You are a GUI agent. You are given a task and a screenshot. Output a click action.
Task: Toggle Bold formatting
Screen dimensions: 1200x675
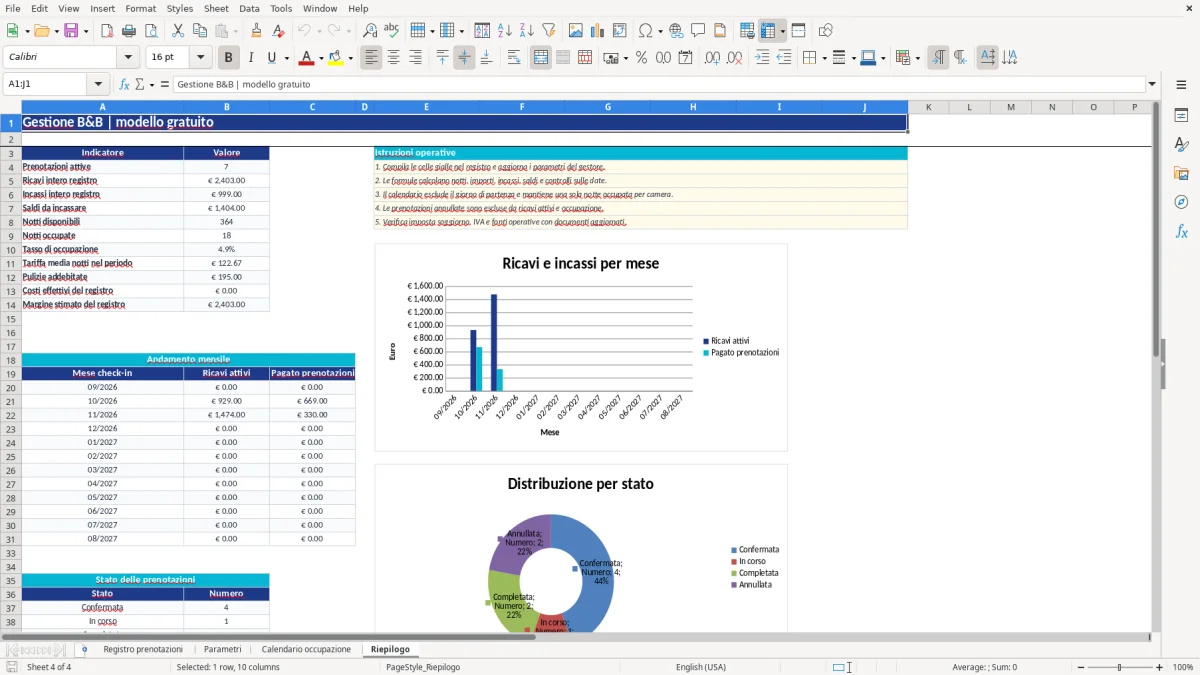tap(228, 57)
